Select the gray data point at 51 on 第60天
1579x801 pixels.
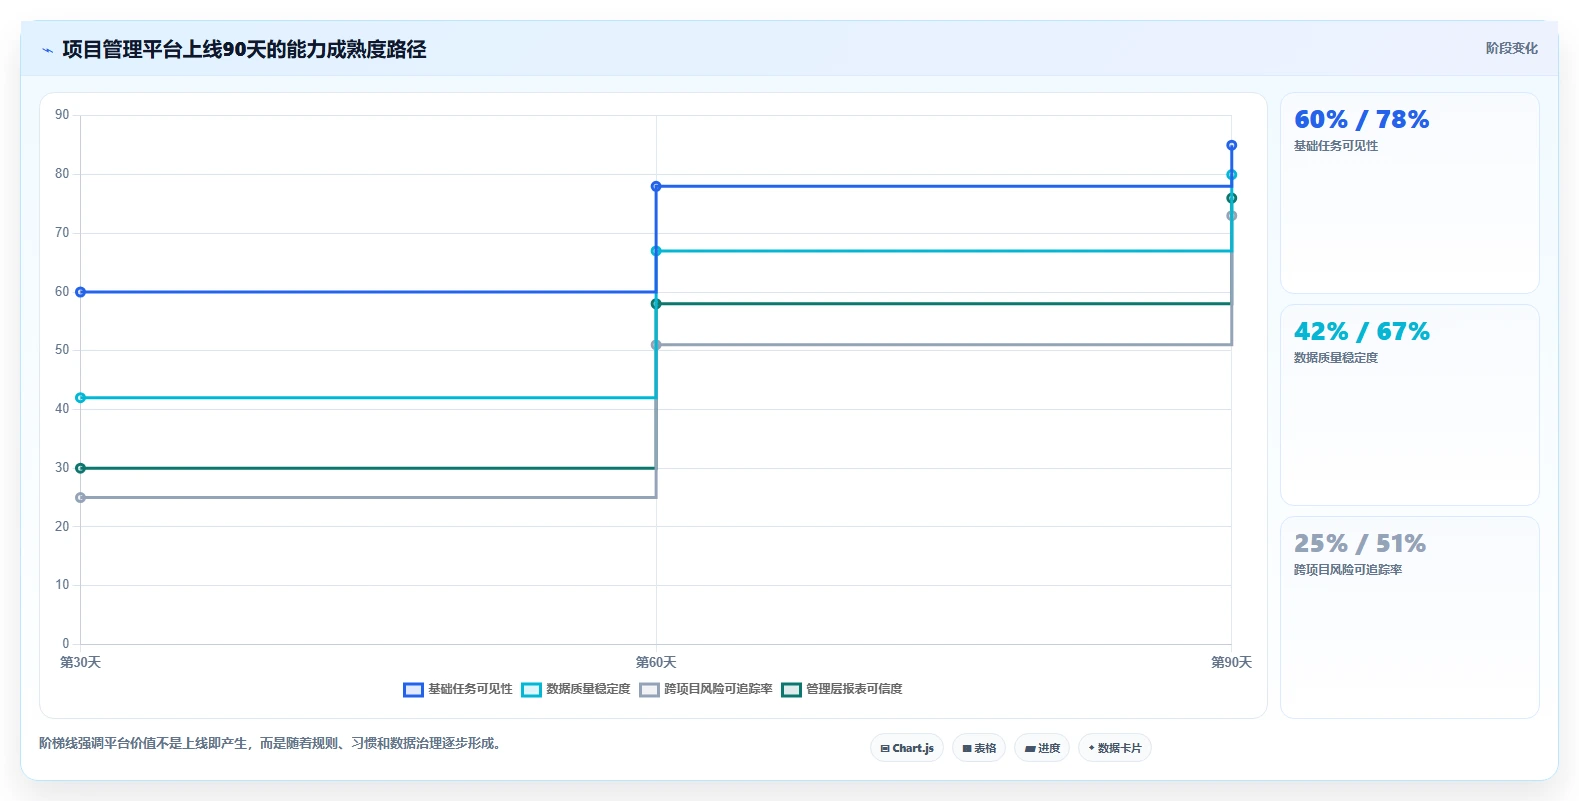click(x=656, y=345)
